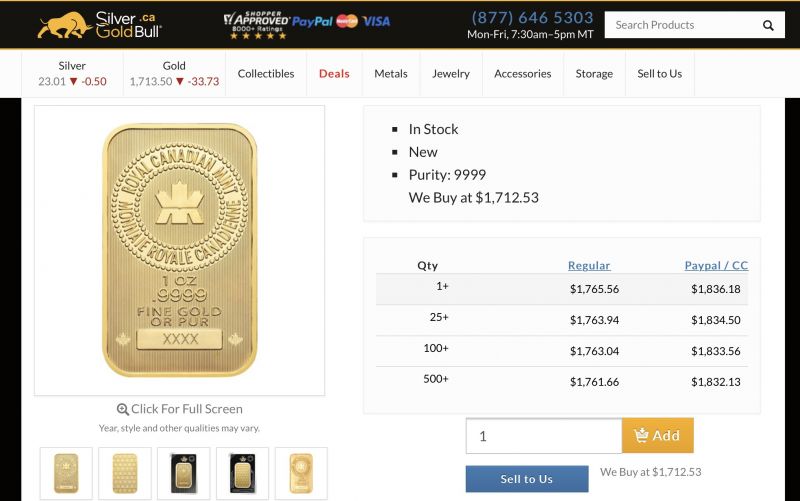Open the Metals menu item
Screen dimensions: 800x501
coord(391,73)
